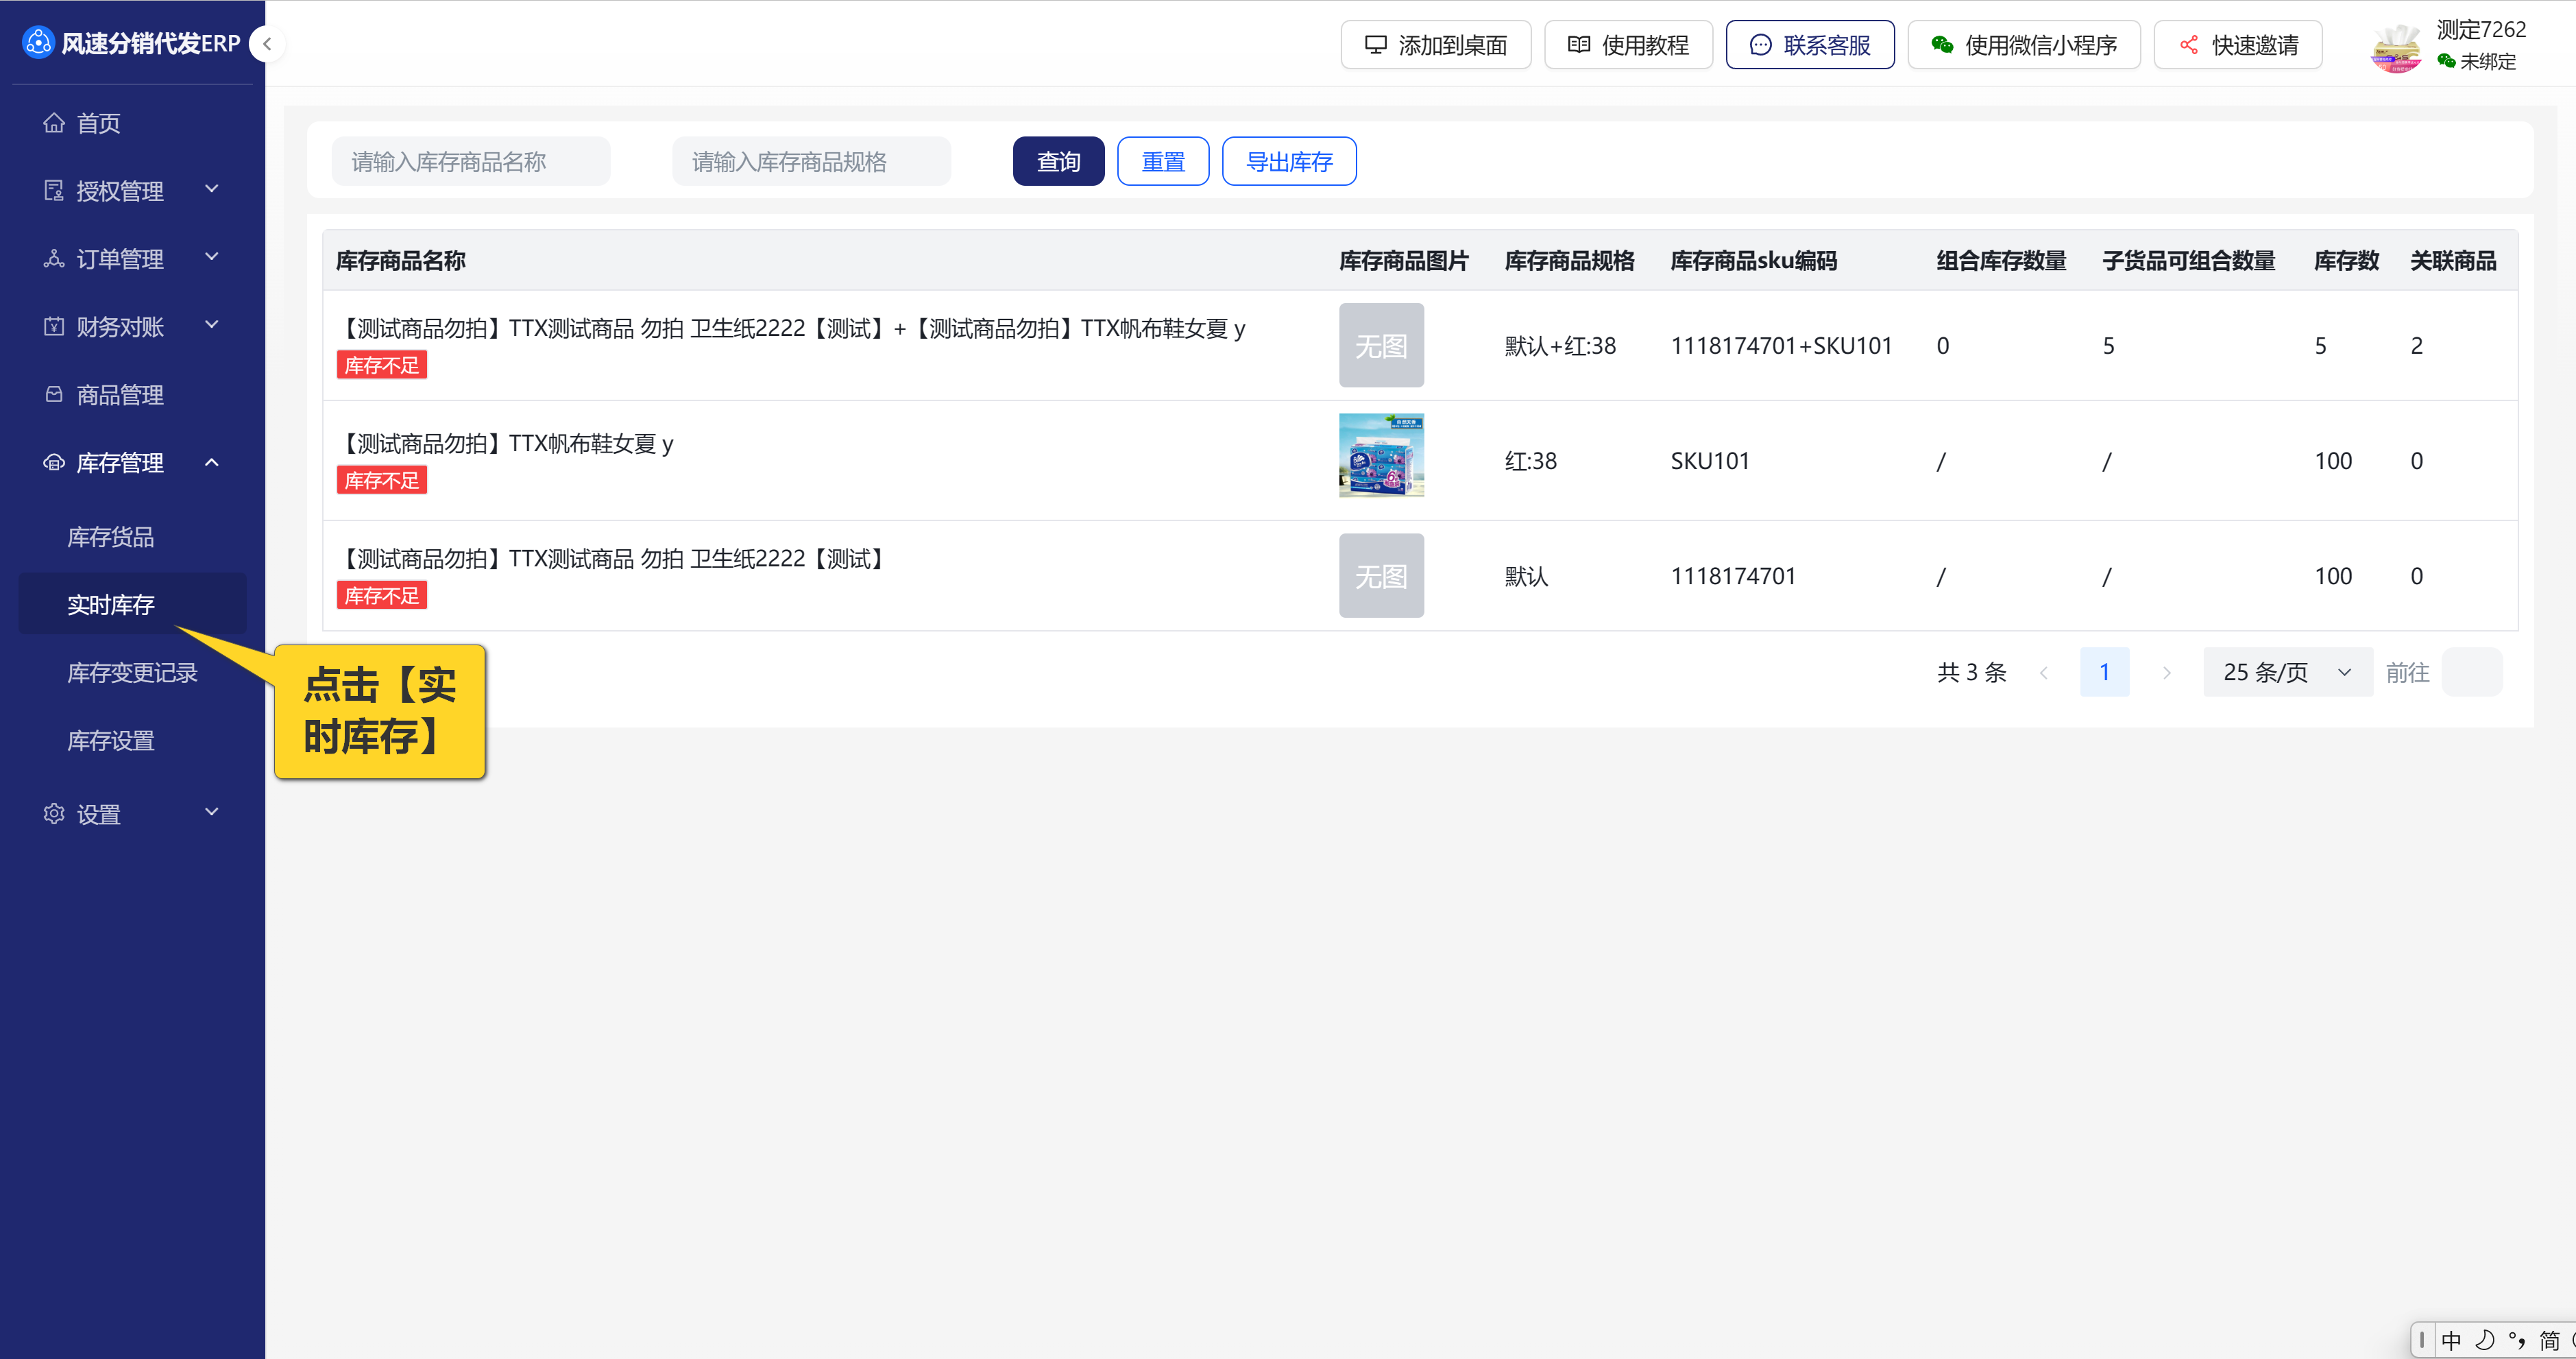This screenshot has height=1359, width=2576.
Task: Click the sidebar collapse arrow icon
Action: coord(267,44)
